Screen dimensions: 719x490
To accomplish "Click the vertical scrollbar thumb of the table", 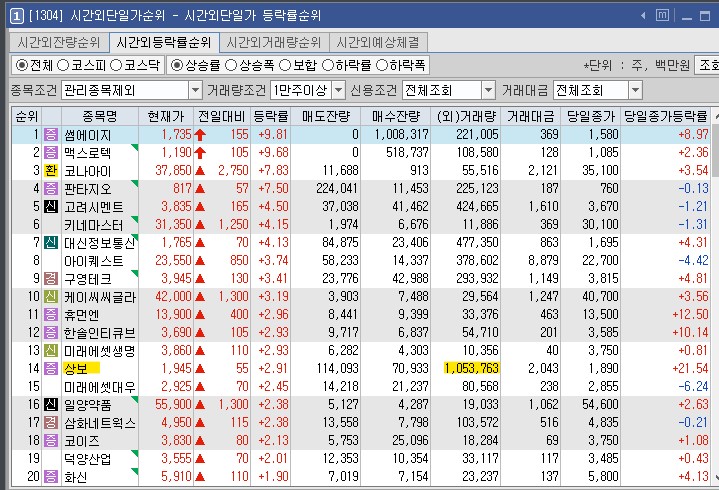I will (x=715, y=150).
